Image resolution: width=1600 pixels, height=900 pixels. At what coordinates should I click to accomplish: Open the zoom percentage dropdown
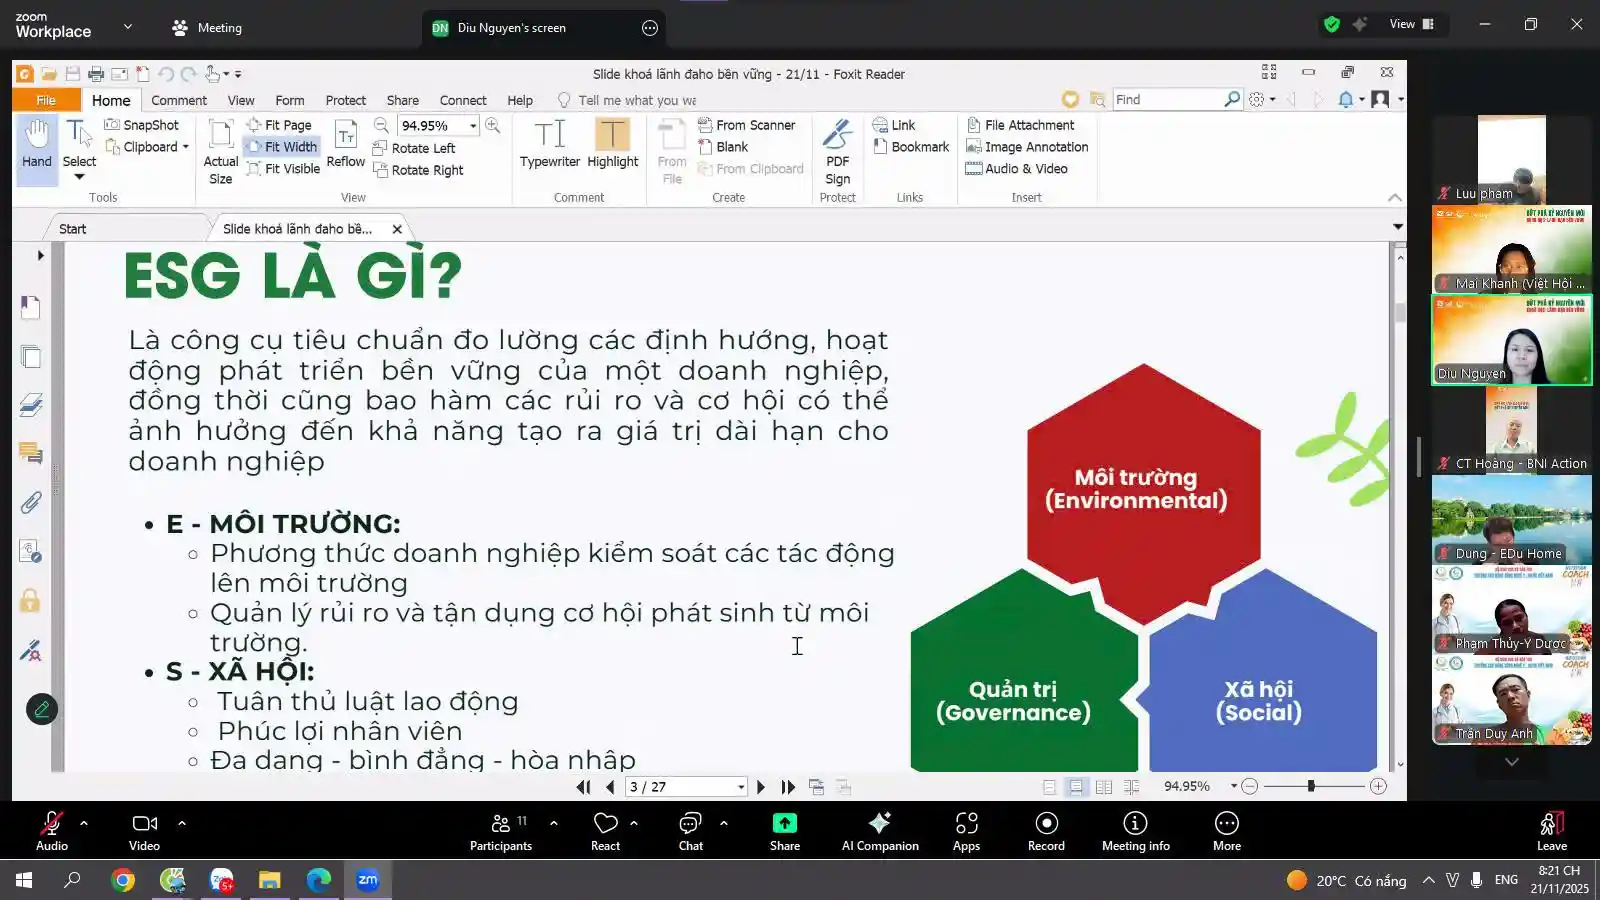tap(473, 126)
